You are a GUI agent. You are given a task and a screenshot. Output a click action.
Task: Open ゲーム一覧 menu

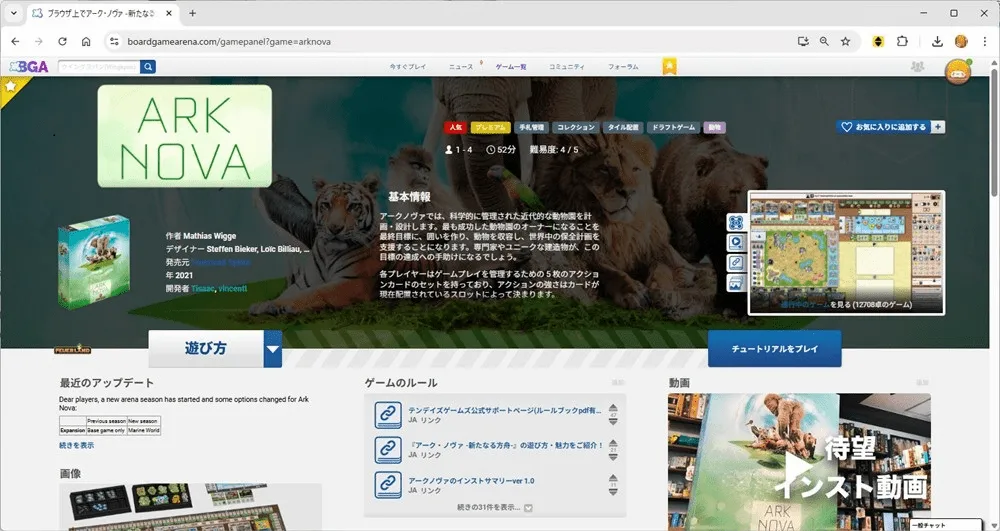click(511, 66)
